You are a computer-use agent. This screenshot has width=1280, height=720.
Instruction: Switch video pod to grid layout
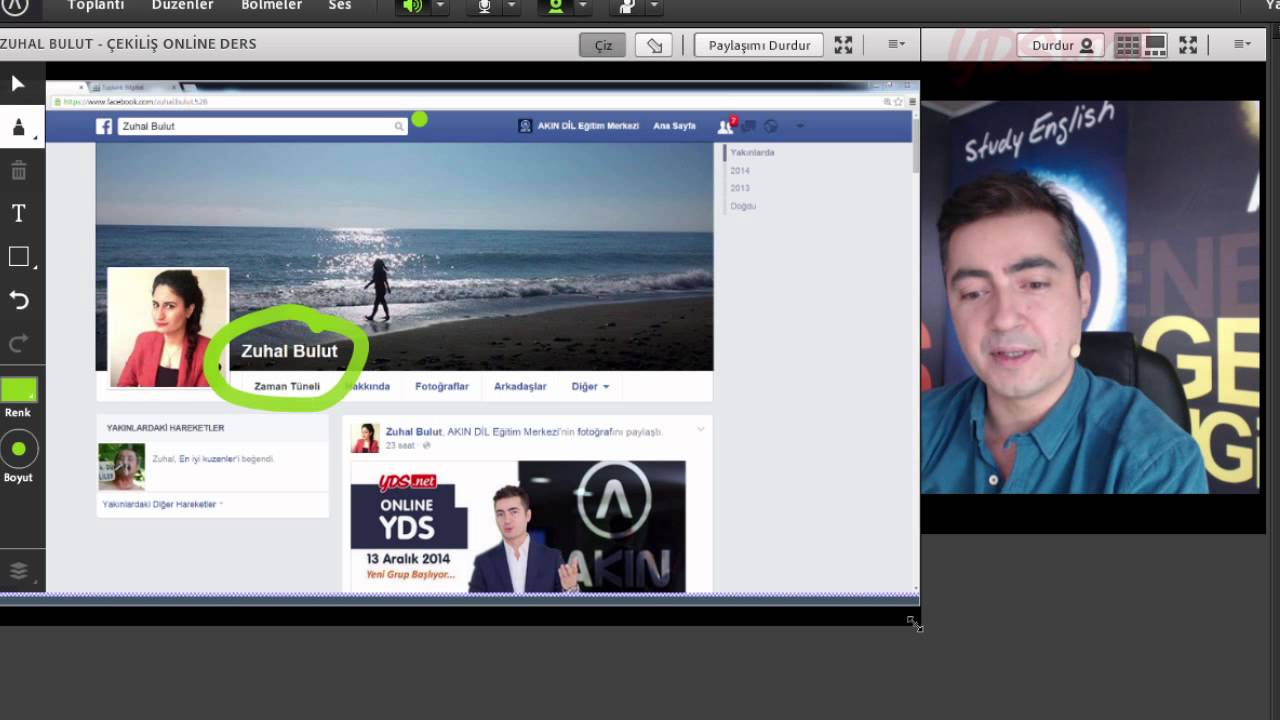(x=1128, y=45)
